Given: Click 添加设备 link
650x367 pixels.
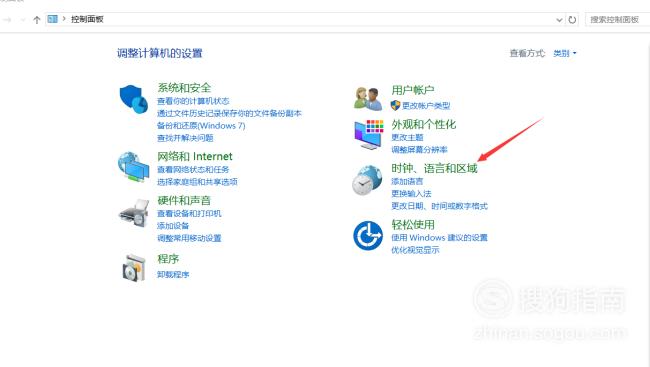Looking at the screenshot, I should tap(173, 226).
